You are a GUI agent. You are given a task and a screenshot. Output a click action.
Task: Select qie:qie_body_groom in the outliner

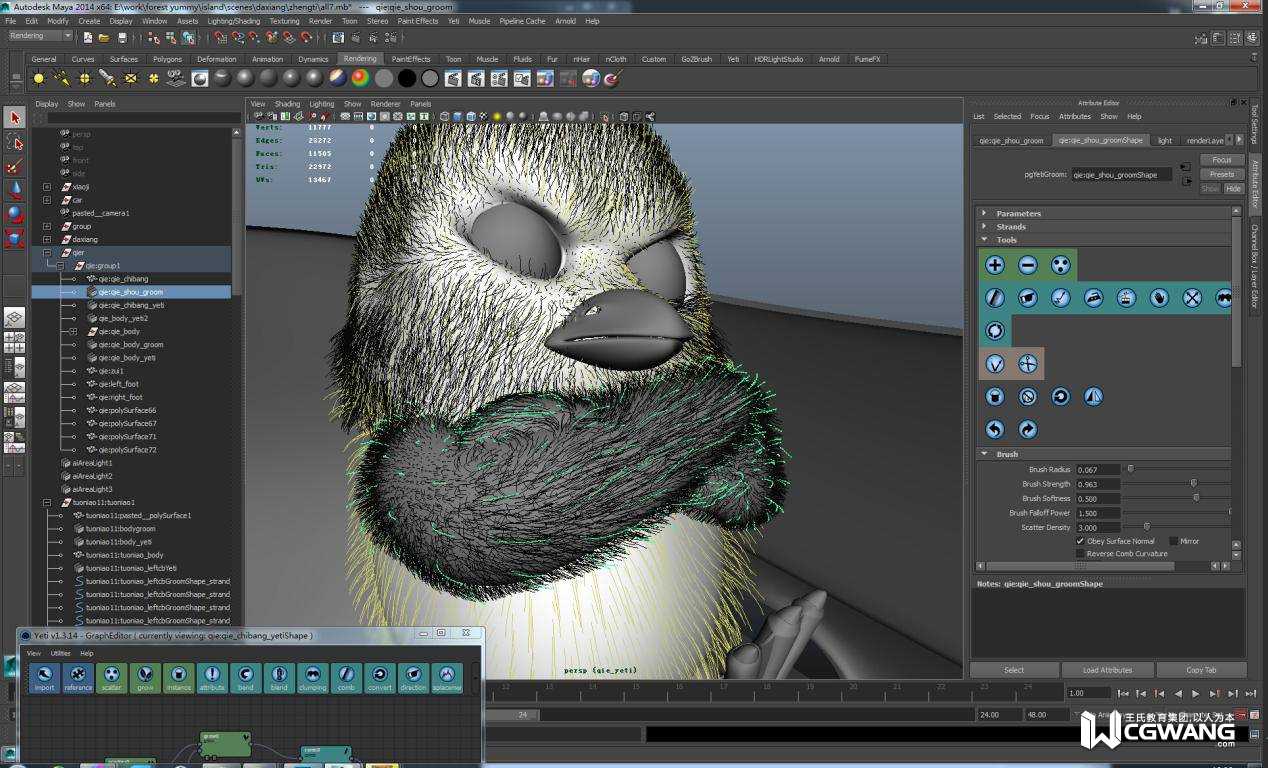[x=130, y=345]
